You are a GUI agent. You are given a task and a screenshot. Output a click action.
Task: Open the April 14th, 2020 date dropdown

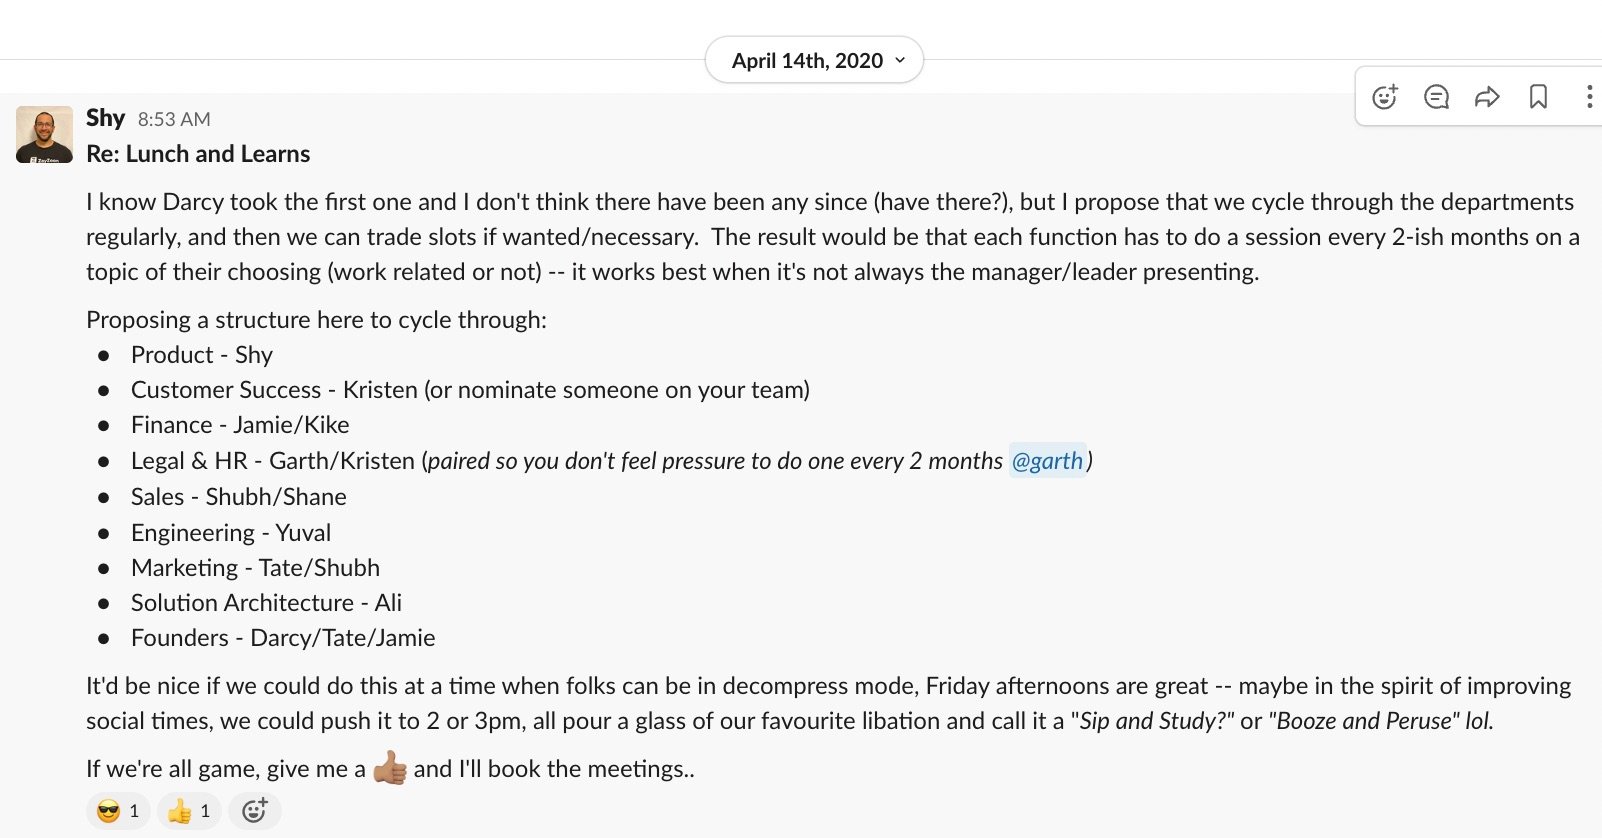pyautogui.click(x=806, y=61)
